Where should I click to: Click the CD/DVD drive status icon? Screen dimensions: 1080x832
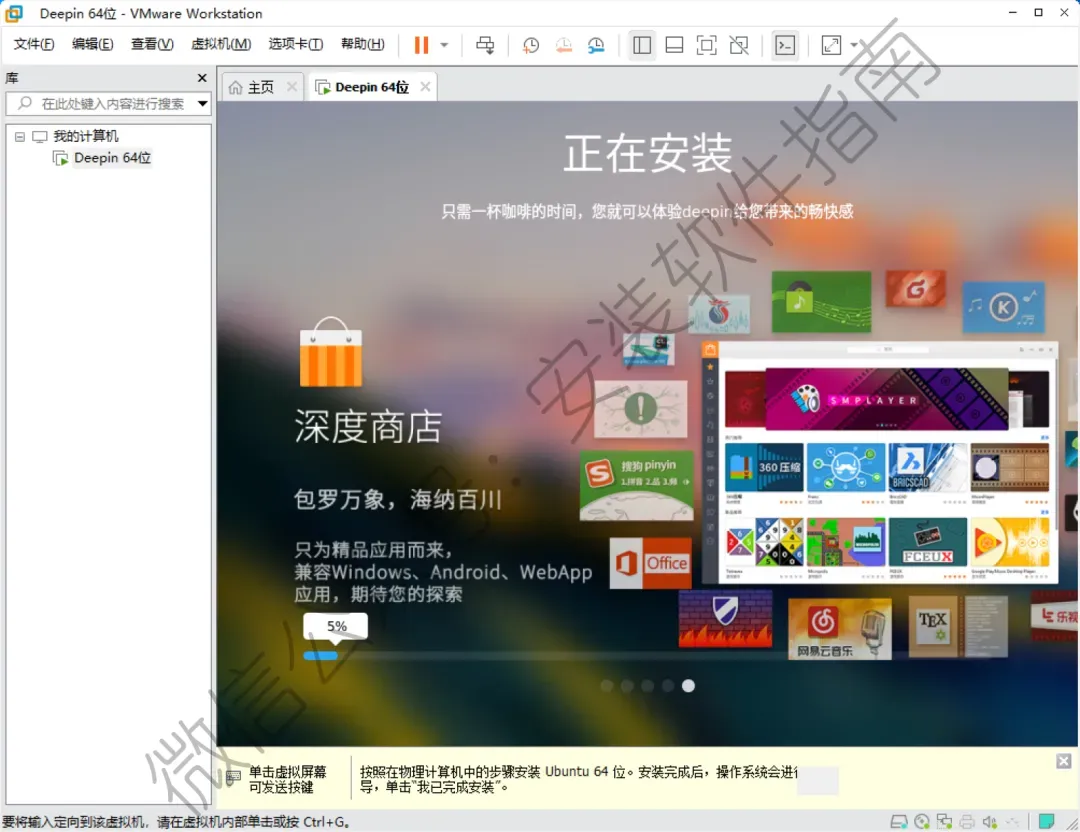point(922,821)
